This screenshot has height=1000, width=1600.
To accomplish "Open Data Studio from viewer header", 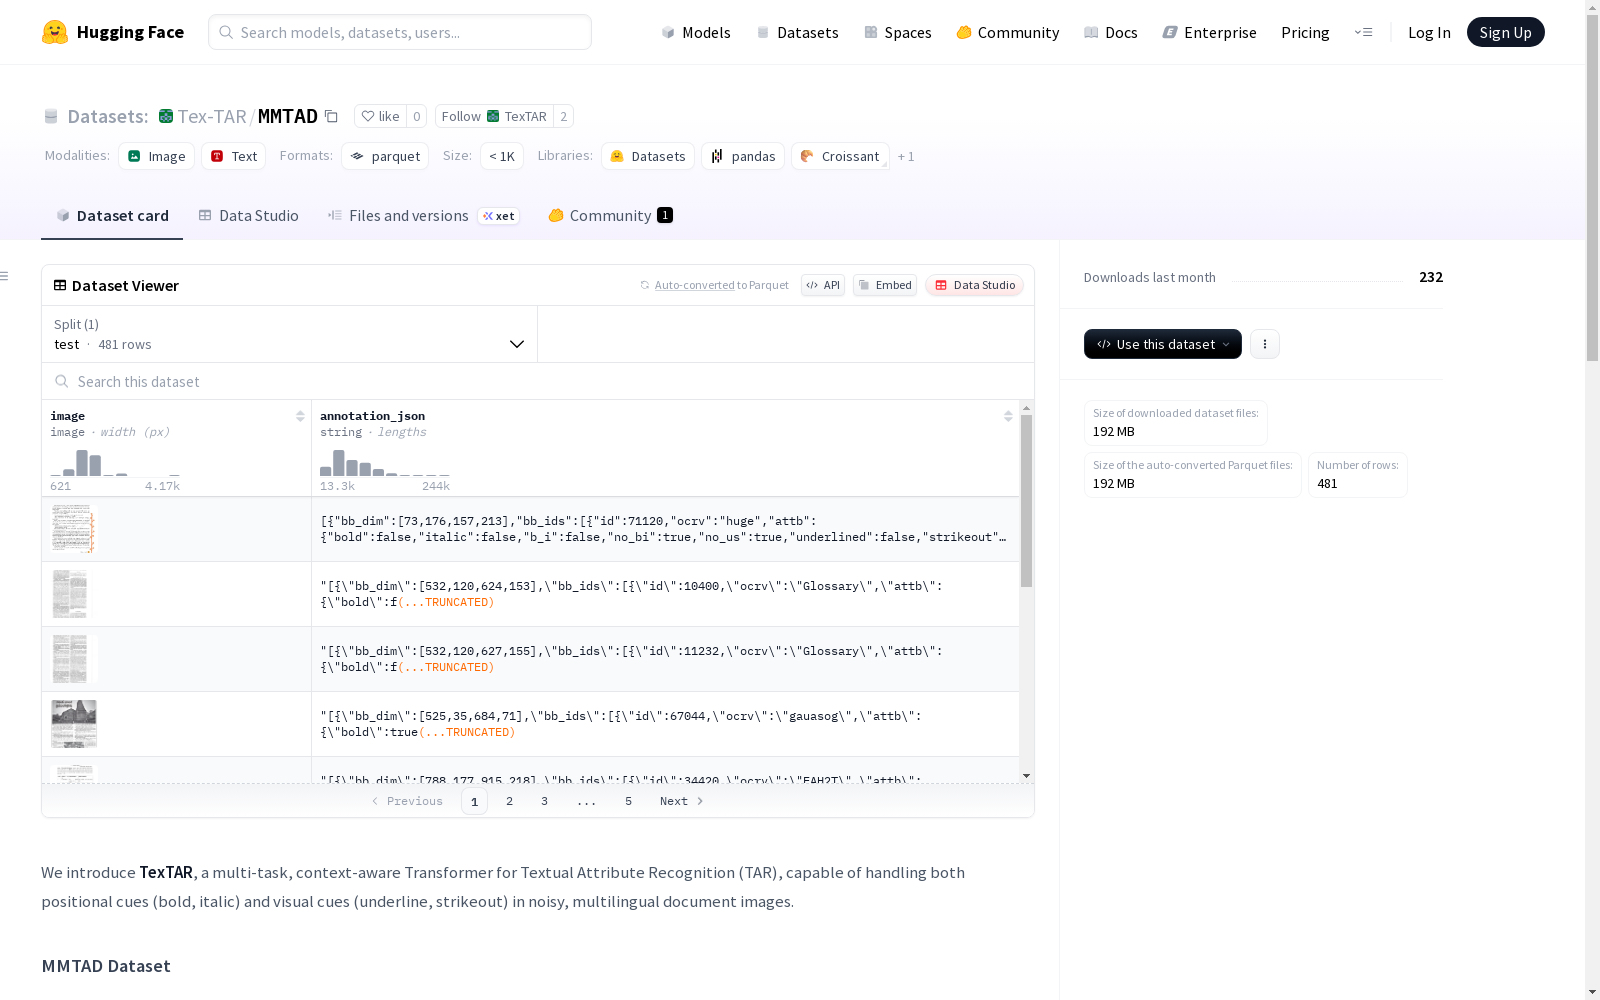I will tap(975, 285).
